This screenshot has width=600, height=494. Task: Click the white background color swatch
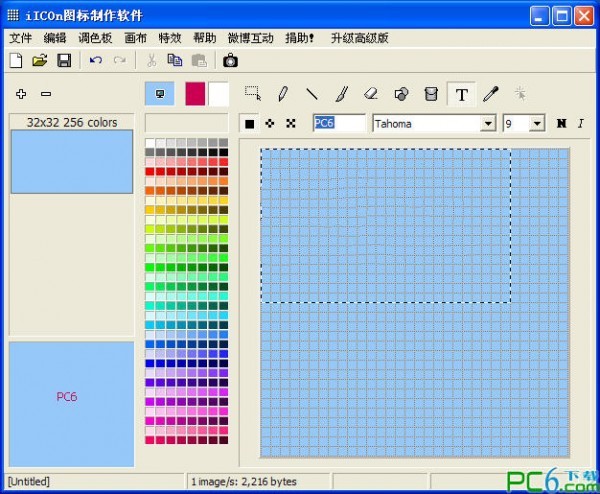click(218, 93)
